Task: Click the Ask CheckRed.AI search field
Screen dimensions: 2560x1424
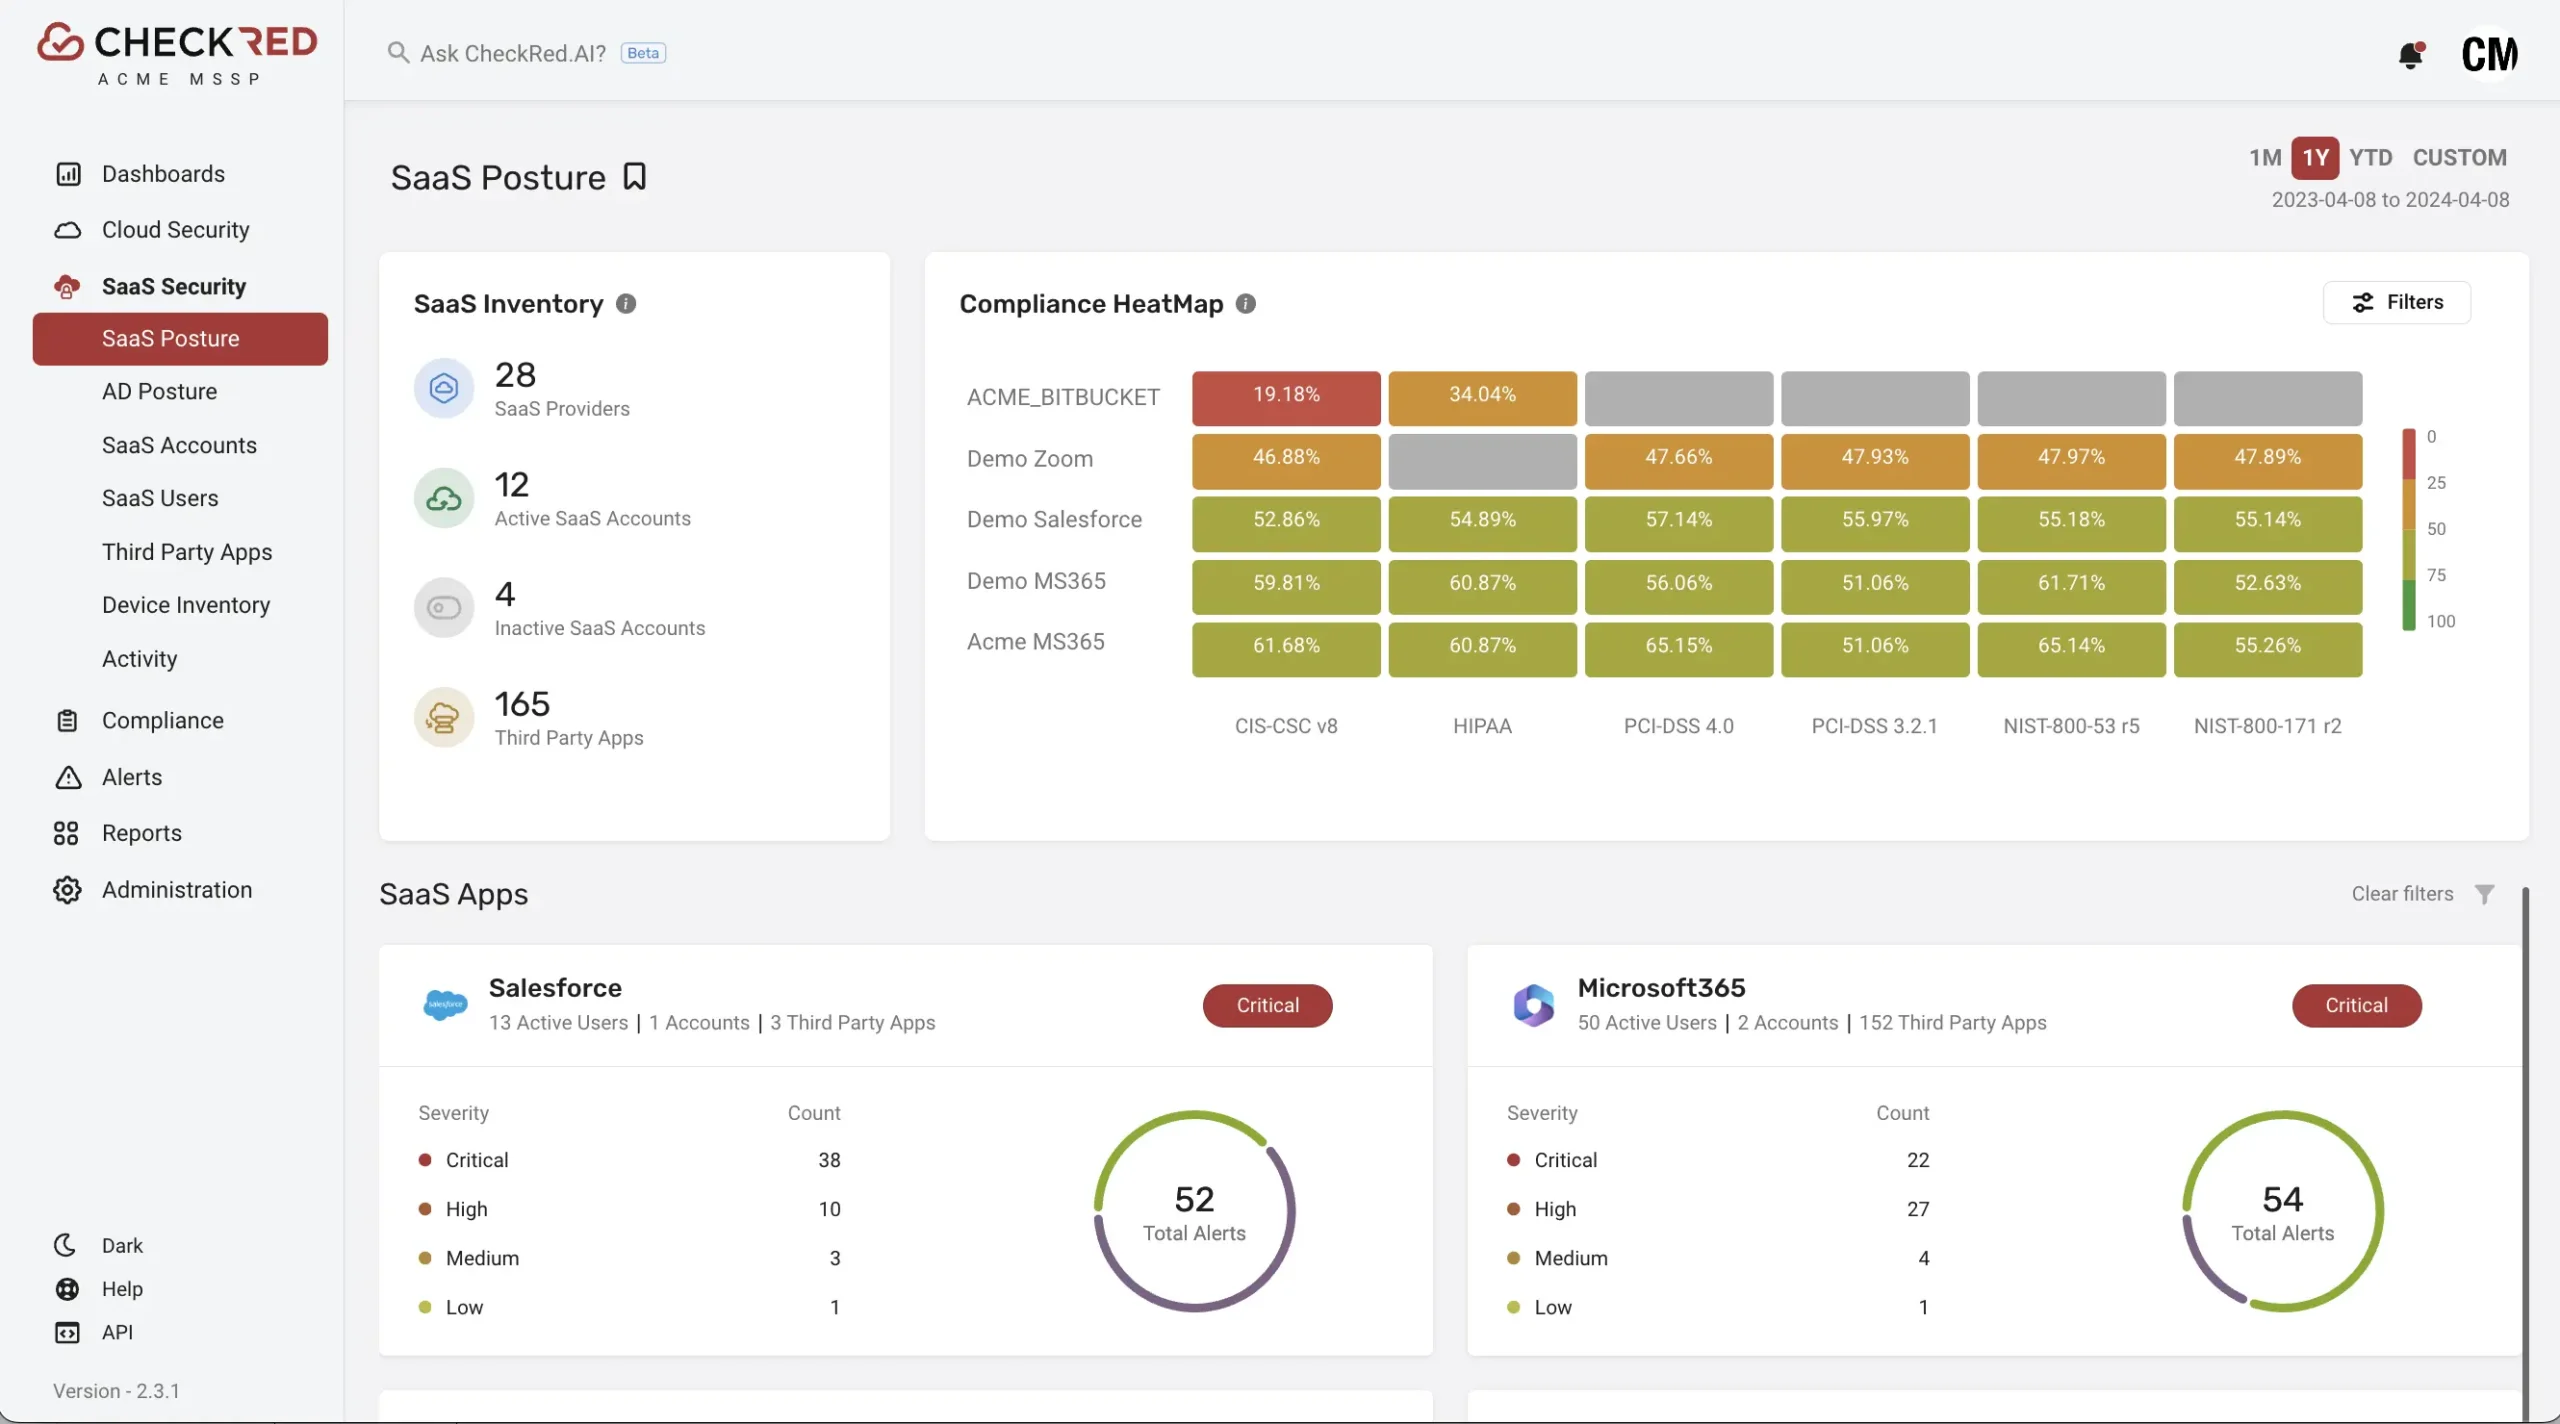Action: point(526,53)
